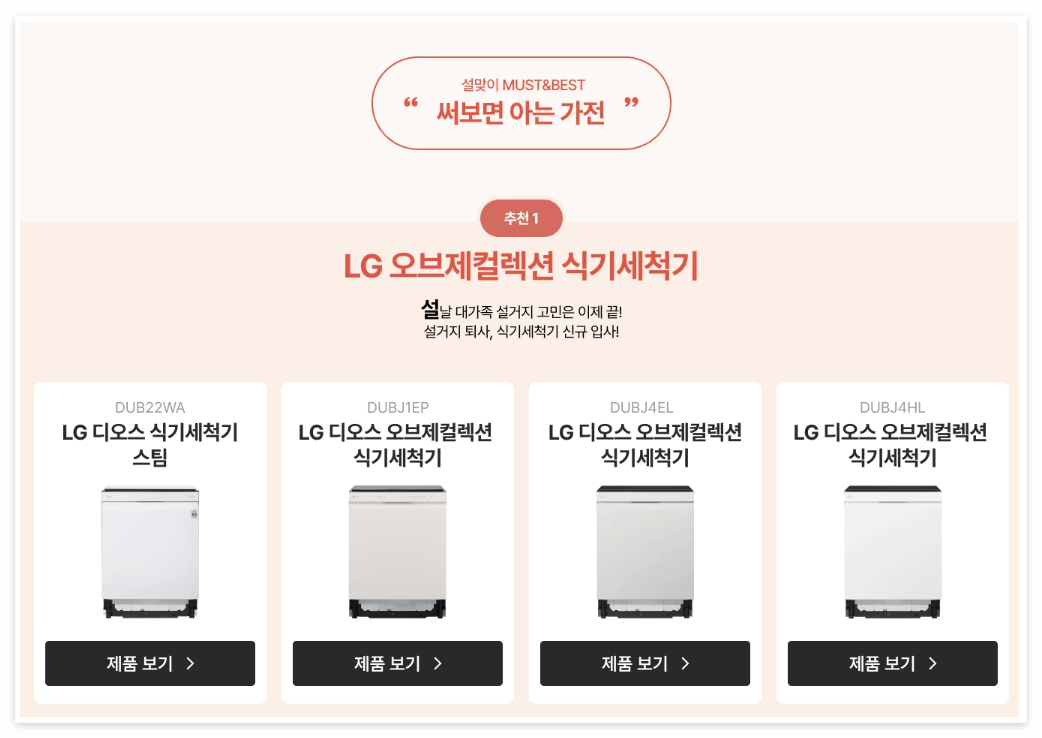Open the DUBJ4EL dishwasher product image
1042x738 pixels.
[x=645, y=552]
